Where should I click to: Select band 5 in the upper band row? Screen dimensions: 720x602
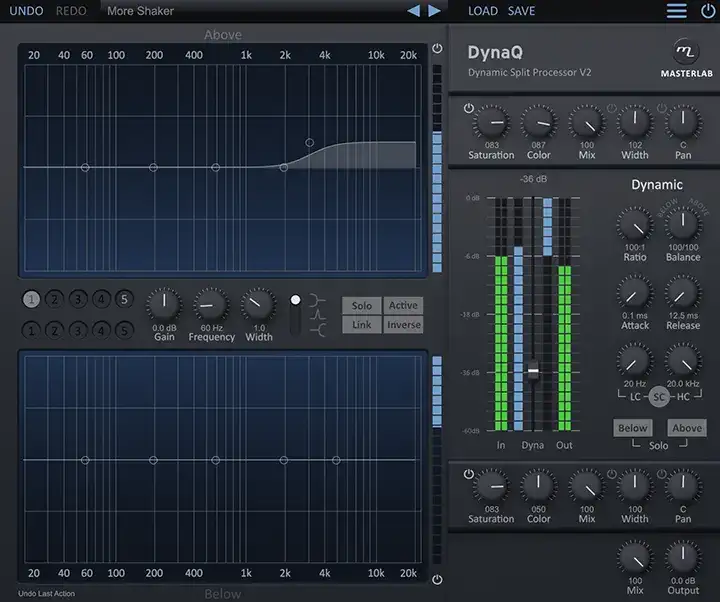[x=124, y=299]
